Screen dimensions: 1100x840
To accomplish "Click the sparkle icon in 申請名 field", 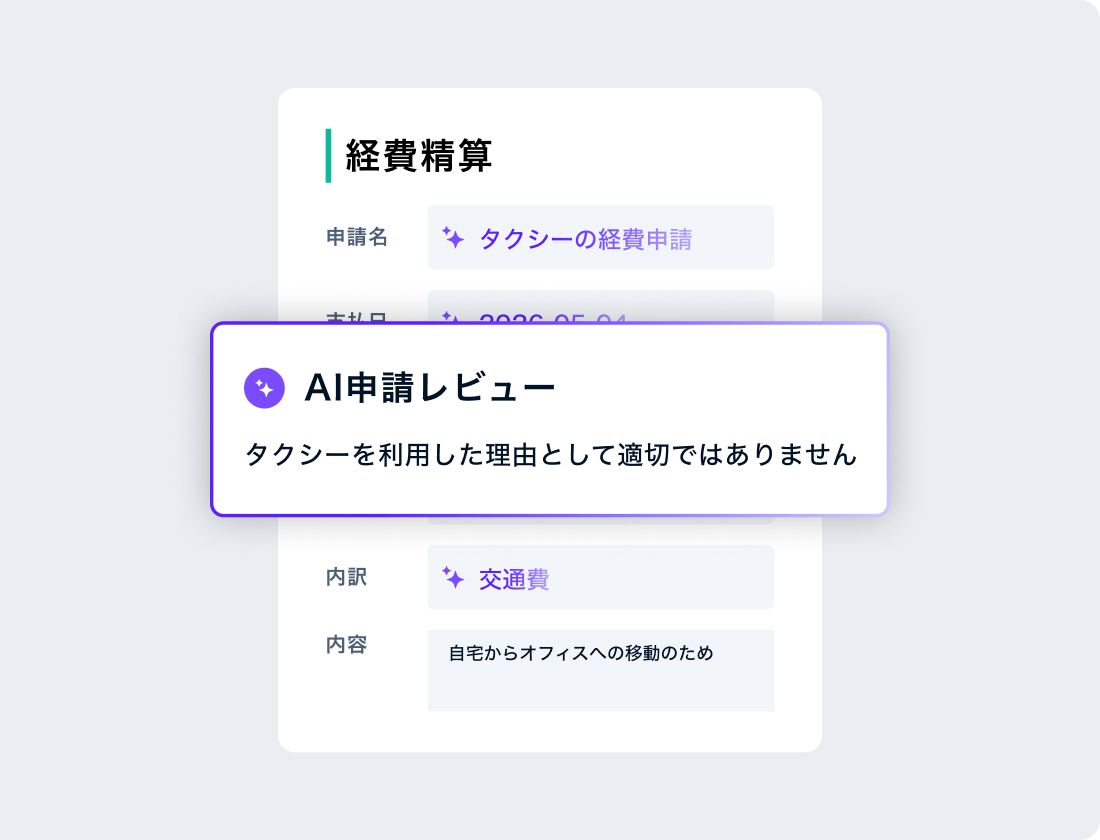I will 453,238.
